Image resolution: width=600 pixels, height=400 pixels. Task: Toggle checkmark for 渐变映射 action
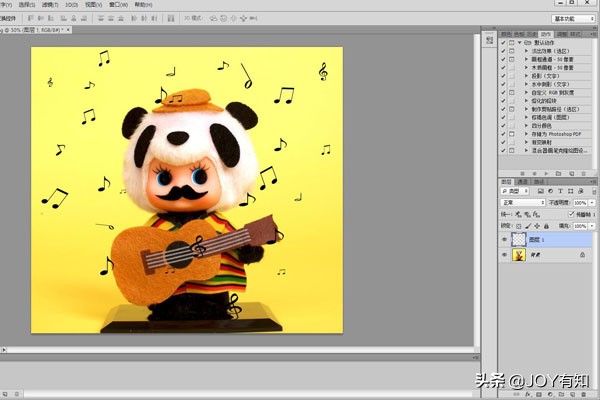[503, 142]
